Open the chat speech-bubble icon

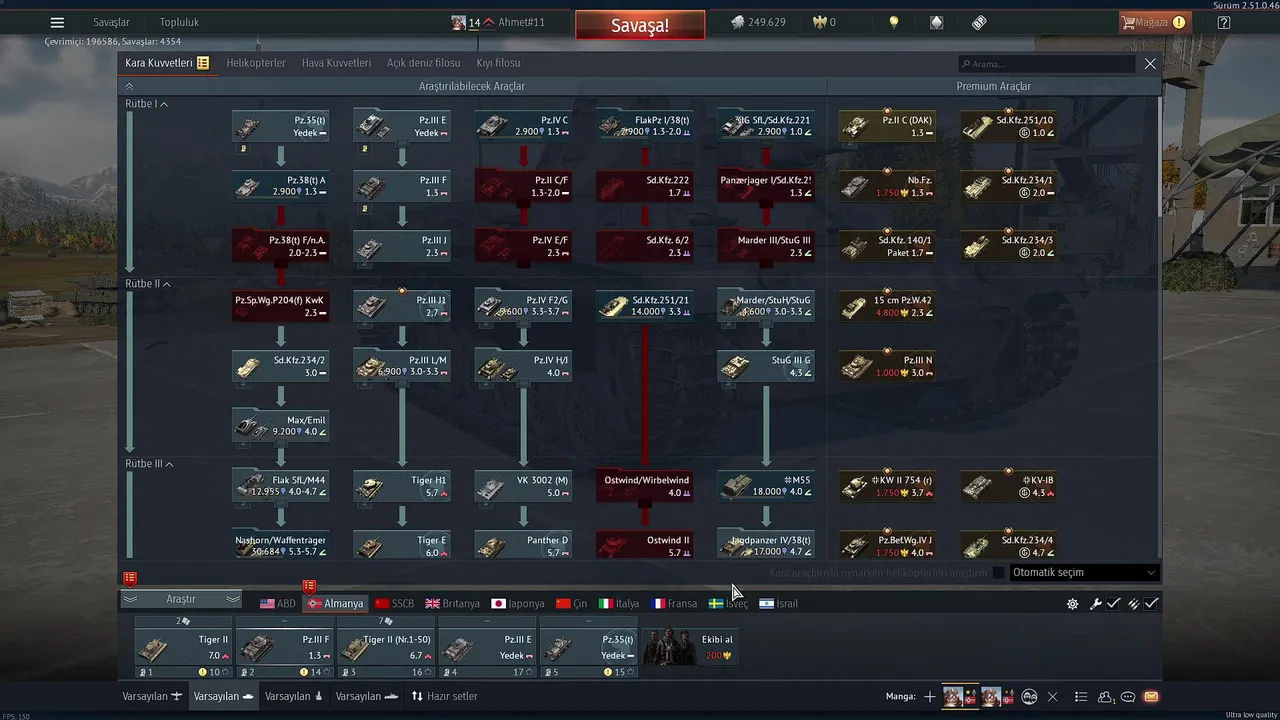tap(1129, 696)
